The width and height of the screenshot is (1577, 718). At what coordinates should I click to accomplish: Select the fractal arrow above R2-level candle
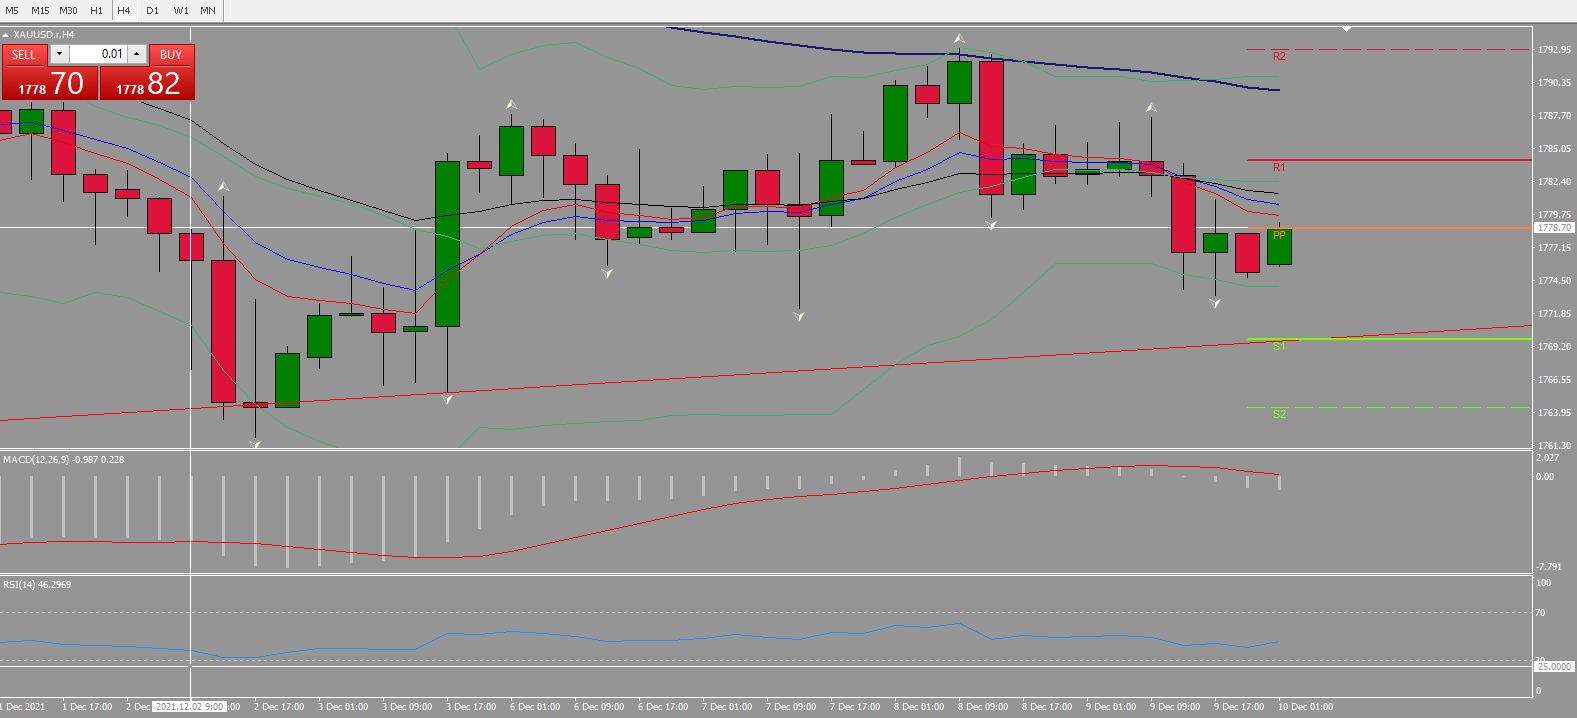point(959,39)
